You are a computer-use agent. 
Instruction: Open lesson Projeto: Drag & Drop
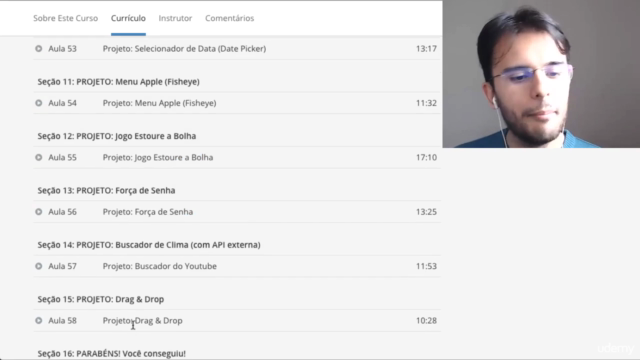(x=142, y=320)
